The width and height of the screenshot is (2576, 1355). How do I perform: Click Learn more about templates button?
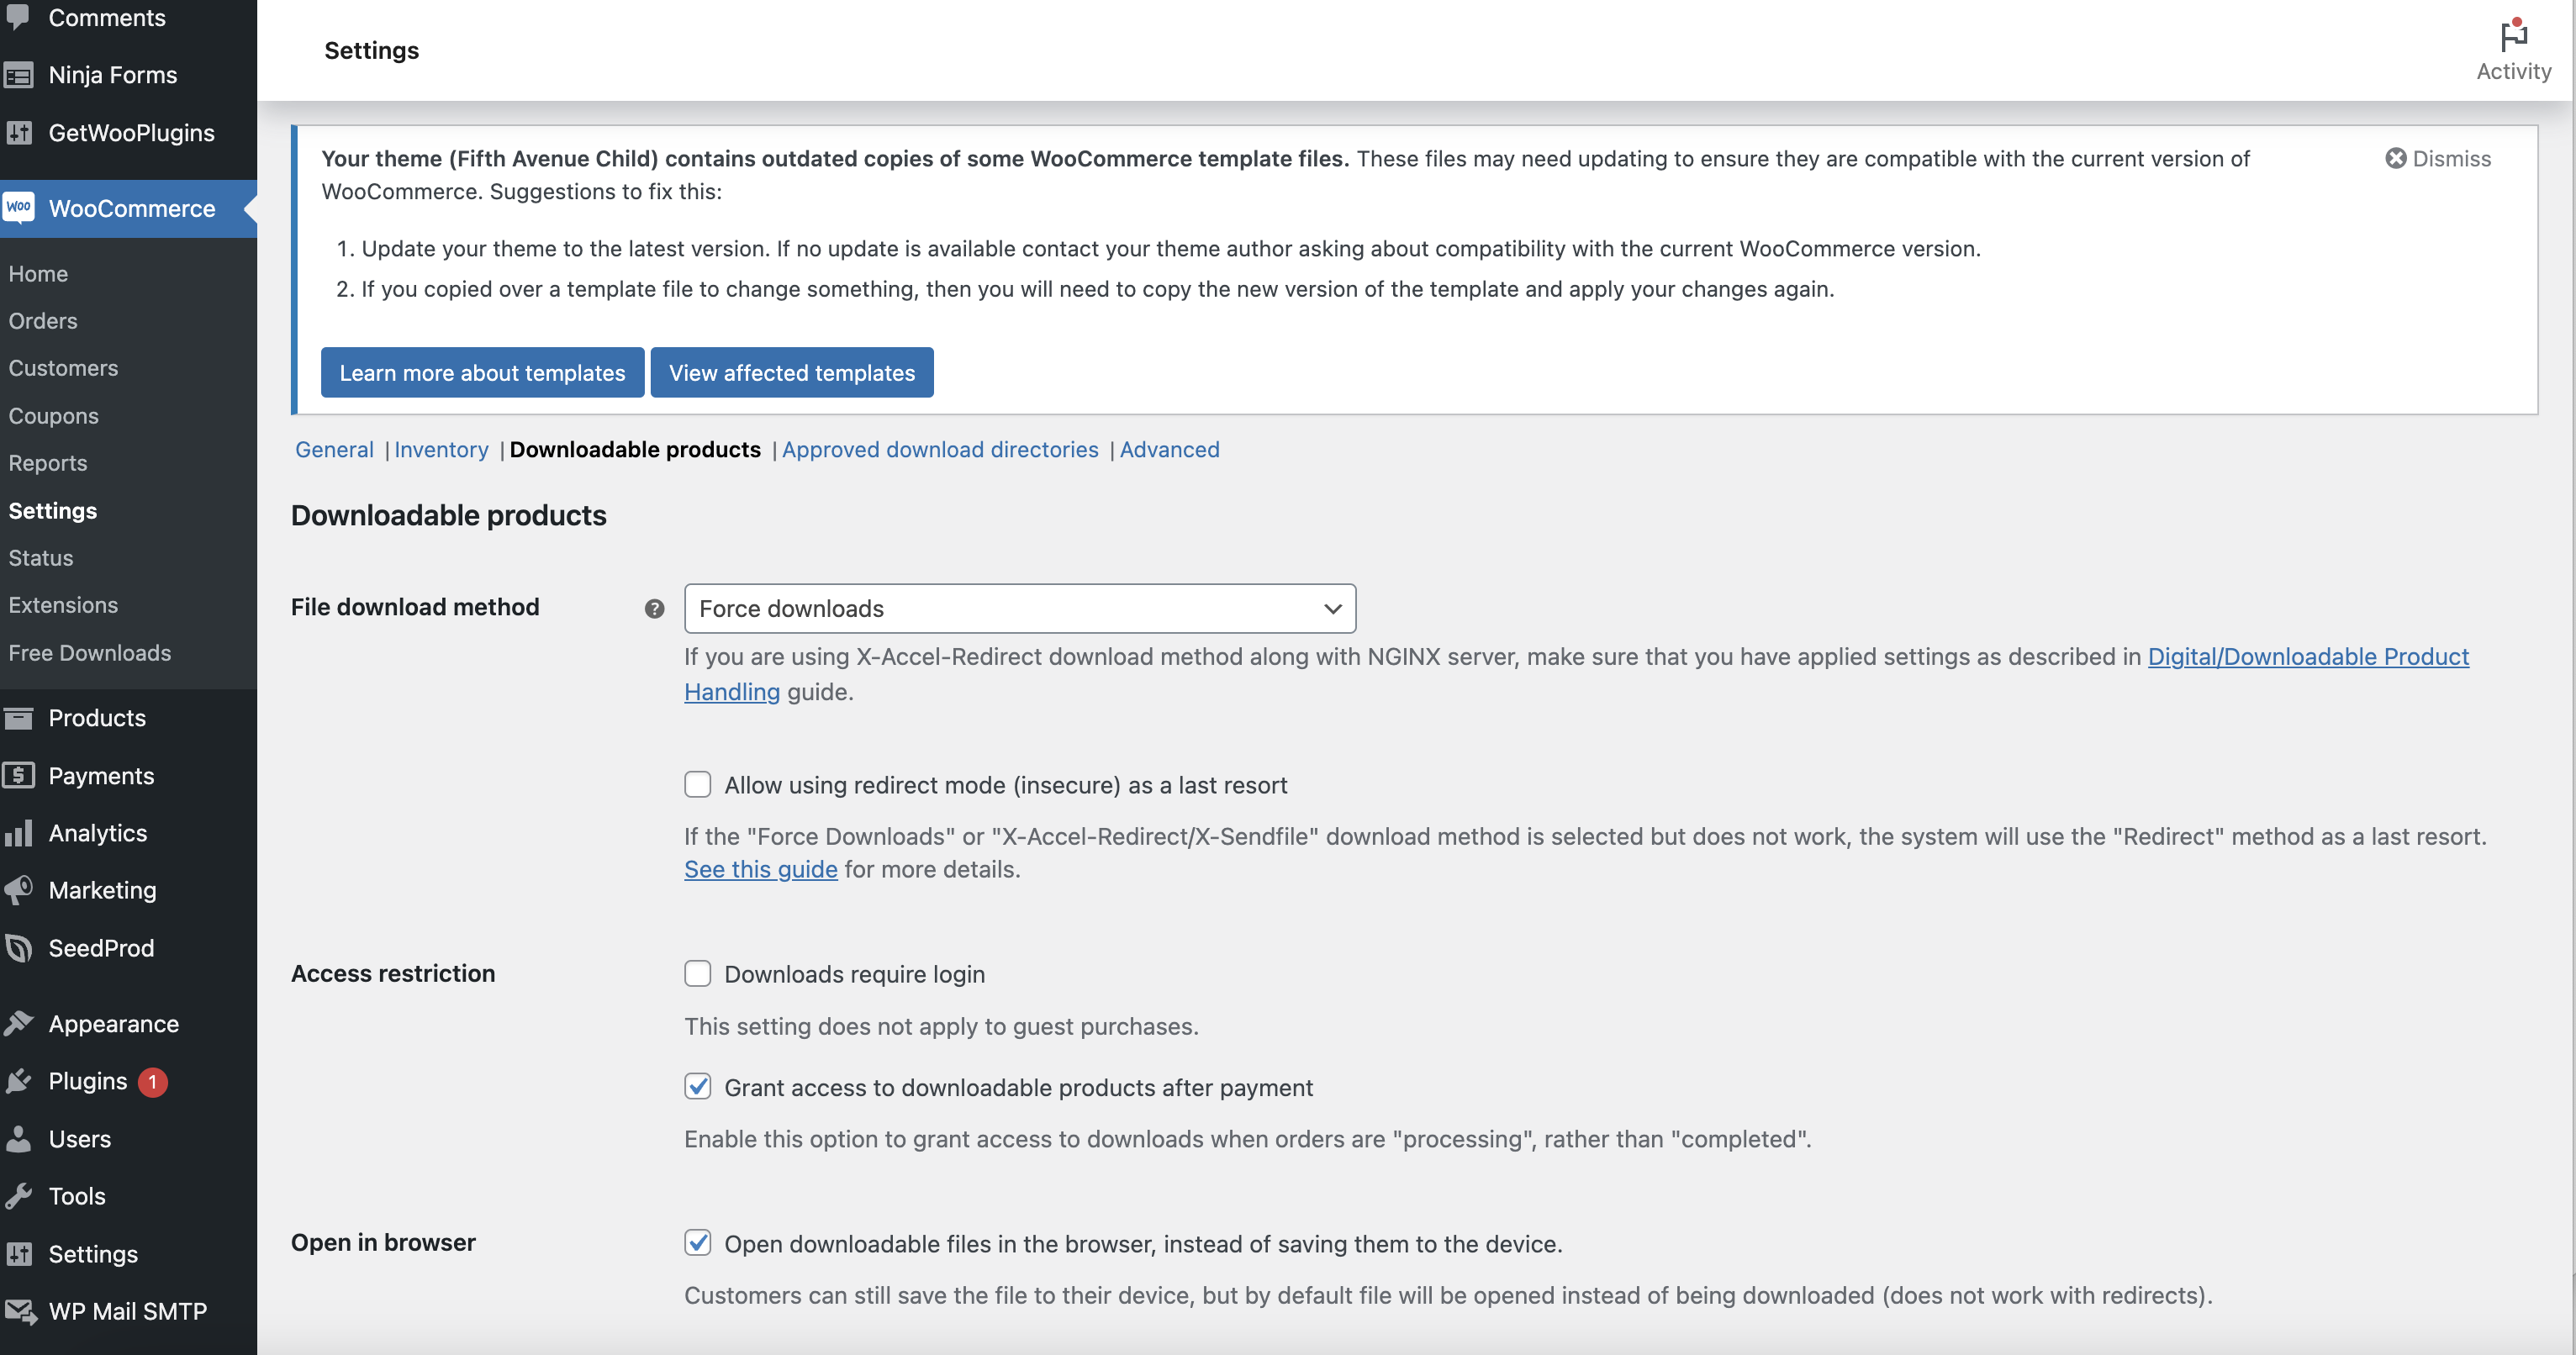[482, 372]
